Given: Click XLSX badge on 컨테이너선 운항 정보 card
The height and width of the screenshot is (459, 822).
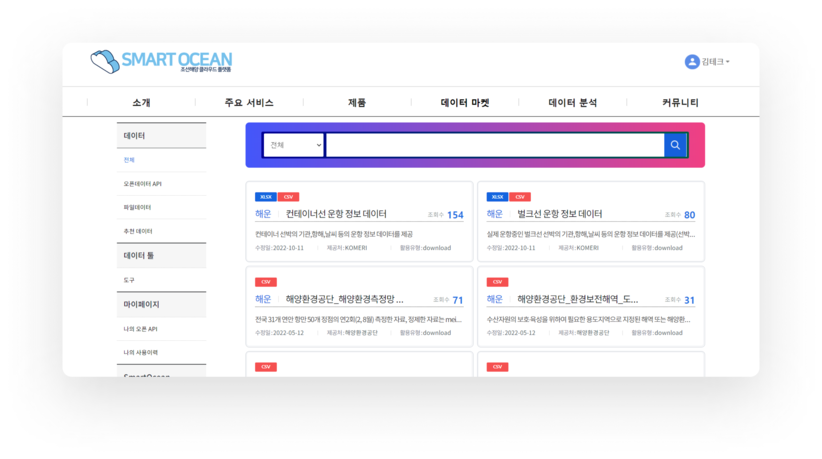Looking at the screenshot, I should click(265, 197).
